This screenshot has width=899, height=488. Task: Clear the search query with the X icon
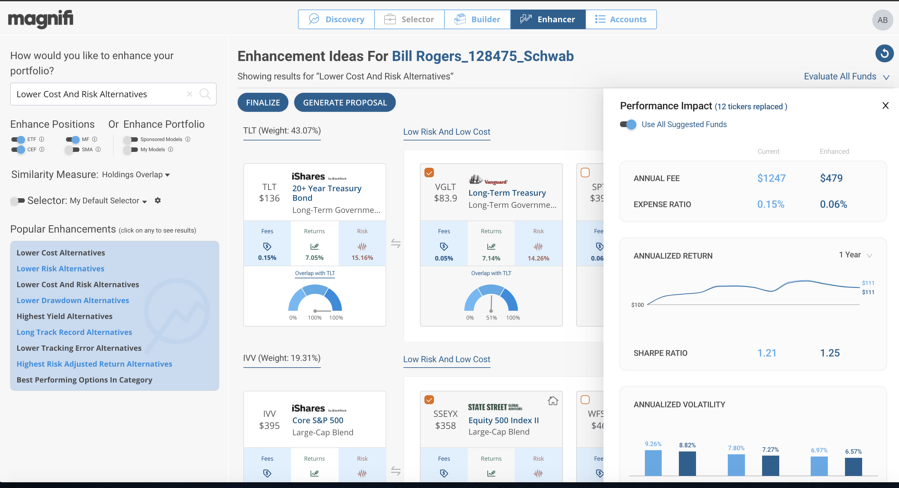pos(189,94)
